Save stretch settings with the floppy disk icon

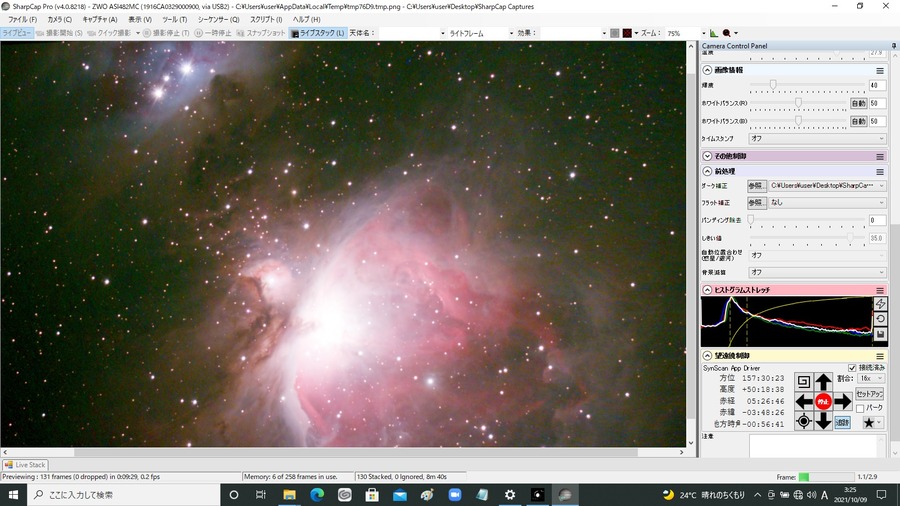tap(880, 334)
